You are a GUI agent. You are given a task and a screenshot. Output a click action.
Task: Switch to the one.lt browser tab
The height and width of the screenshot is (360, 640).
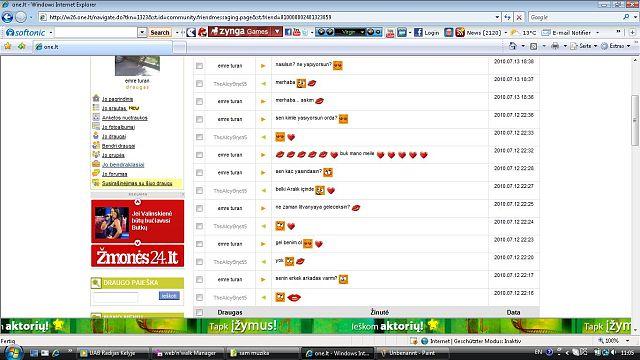point(102,47)
